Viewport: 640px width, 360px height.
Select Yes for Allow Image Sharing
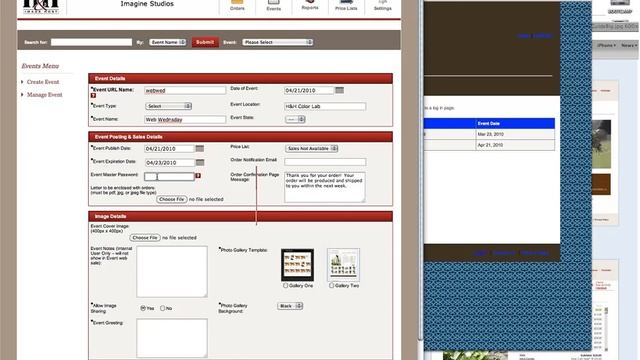143,308
